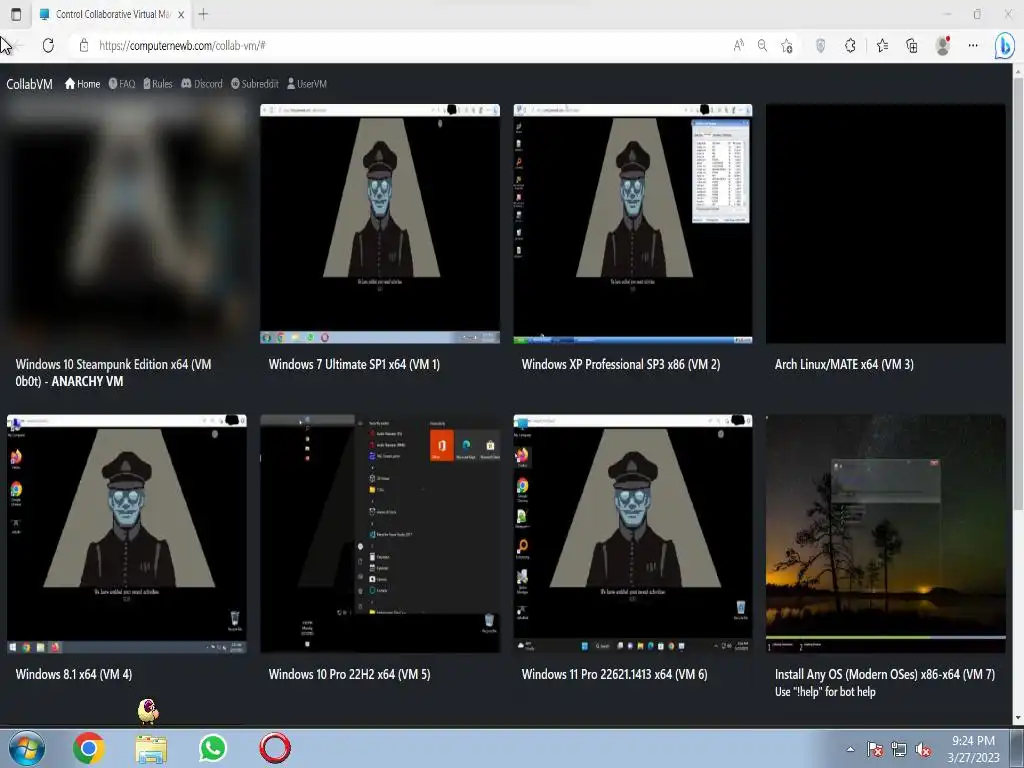Screen dimensions: 1024x768
Task: Zoom out using the magnifier icon
Action: coord(762,45)
